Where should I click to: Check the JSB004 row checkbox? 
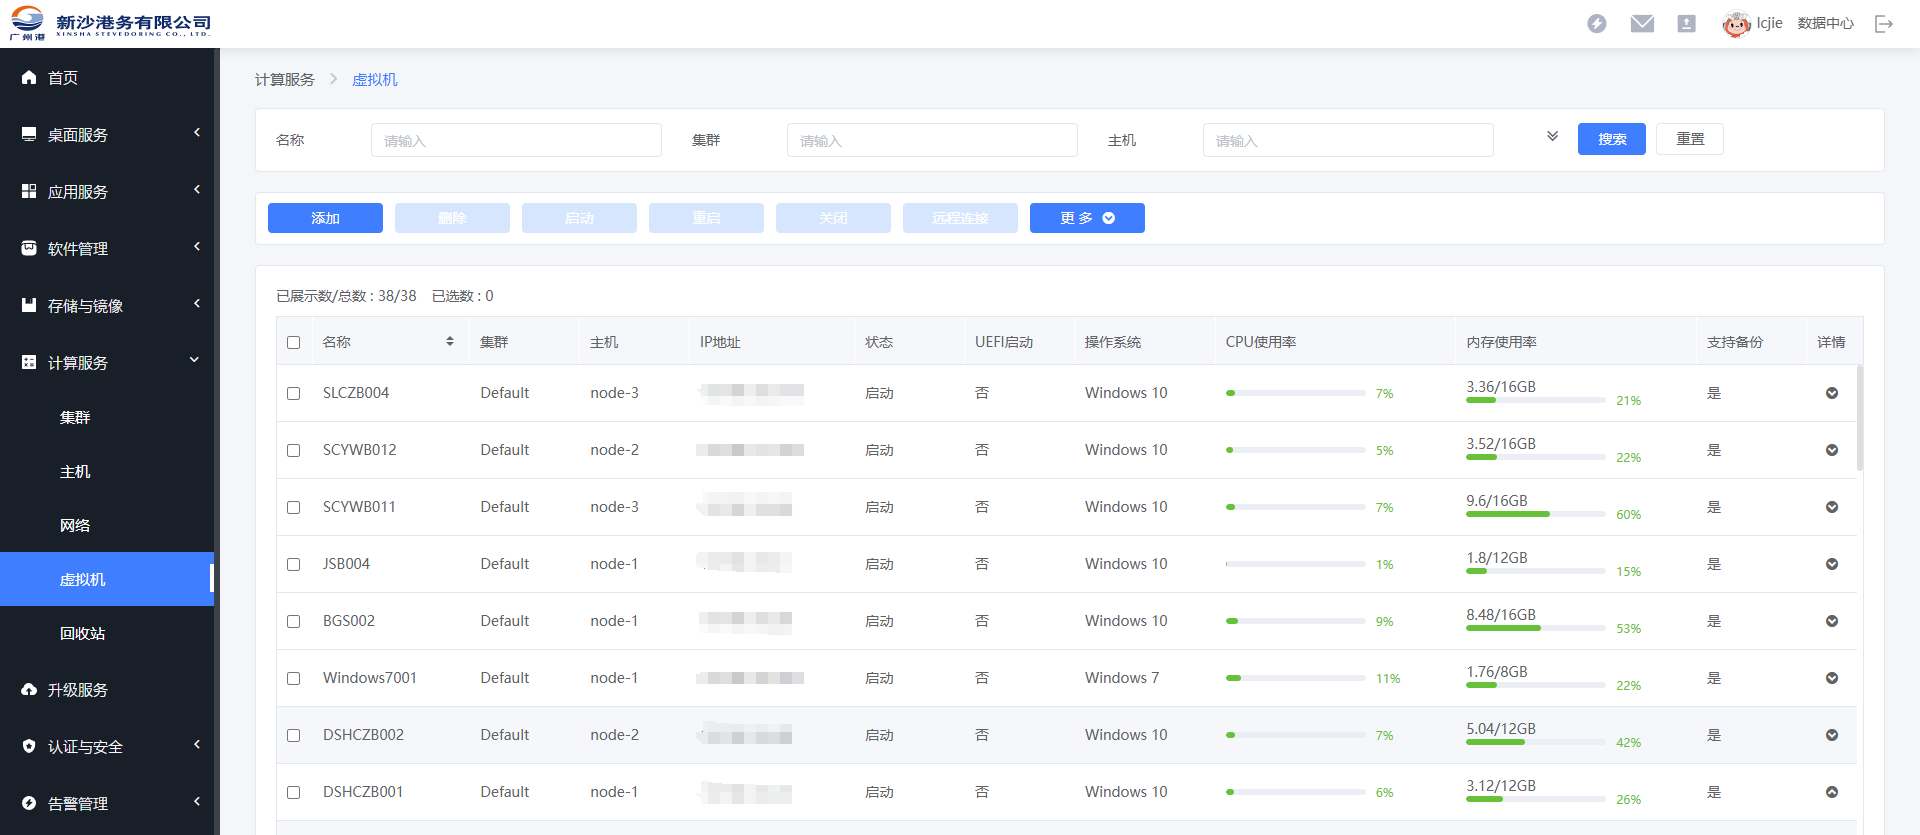click(x=293, y=564)
